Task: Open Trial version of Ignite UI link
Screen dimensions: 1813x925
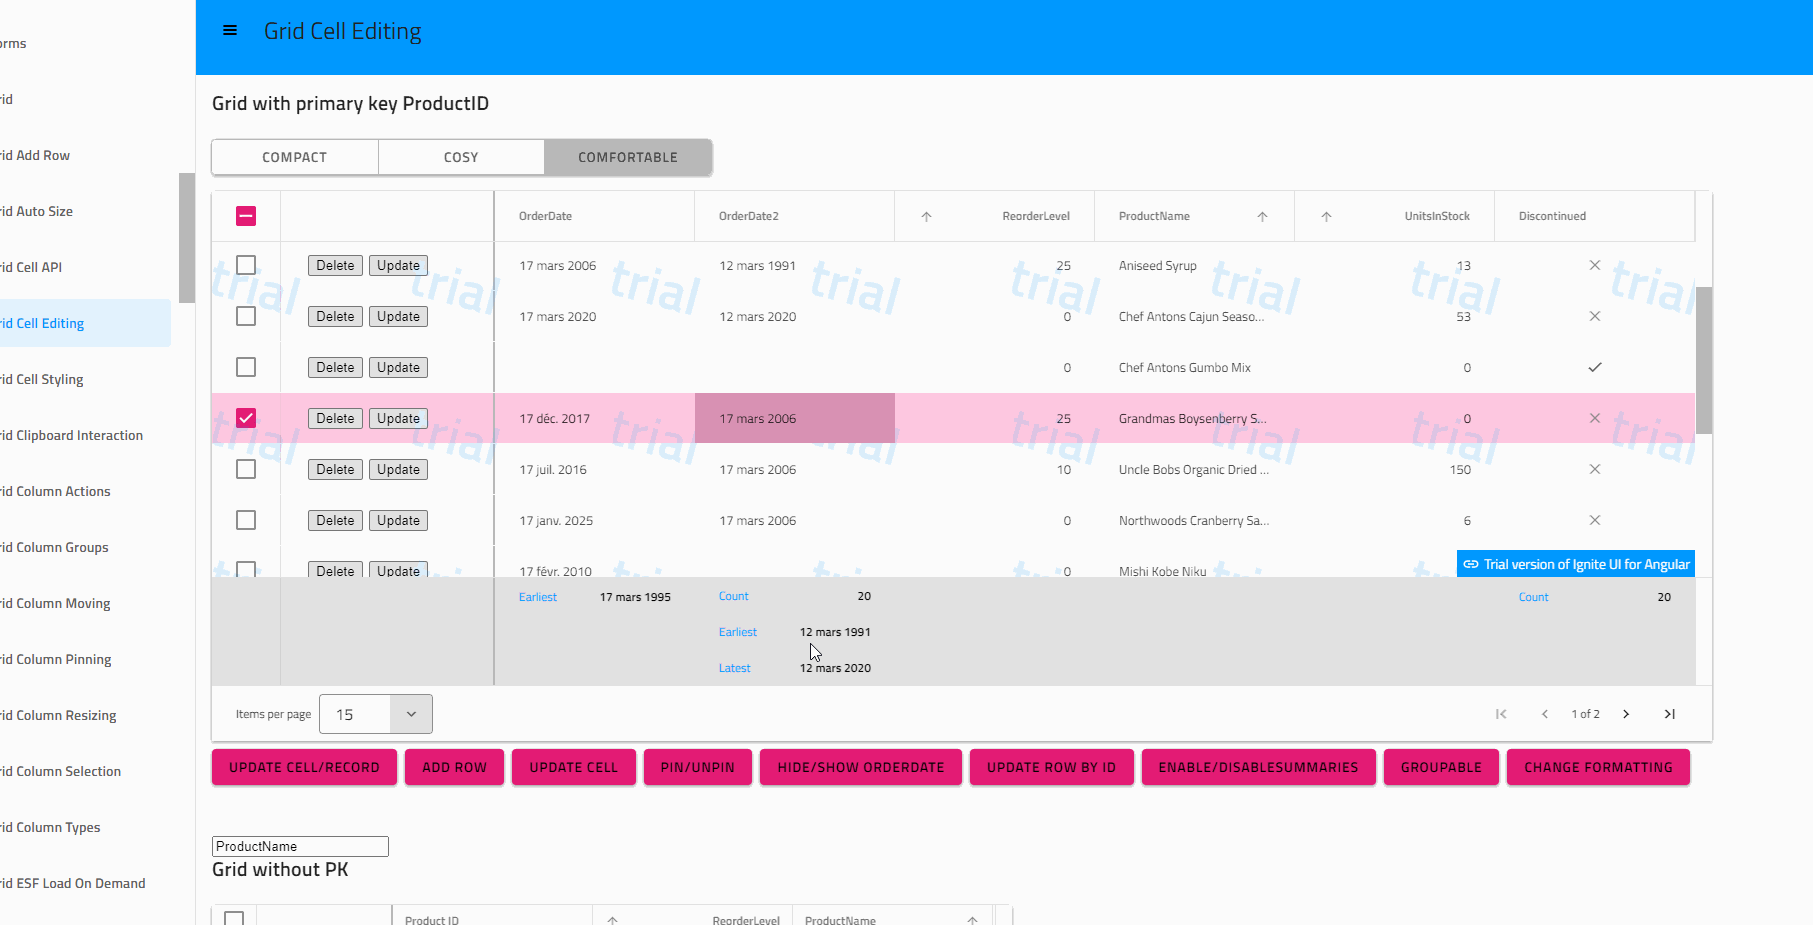Action: click(x=1576, y=564)
